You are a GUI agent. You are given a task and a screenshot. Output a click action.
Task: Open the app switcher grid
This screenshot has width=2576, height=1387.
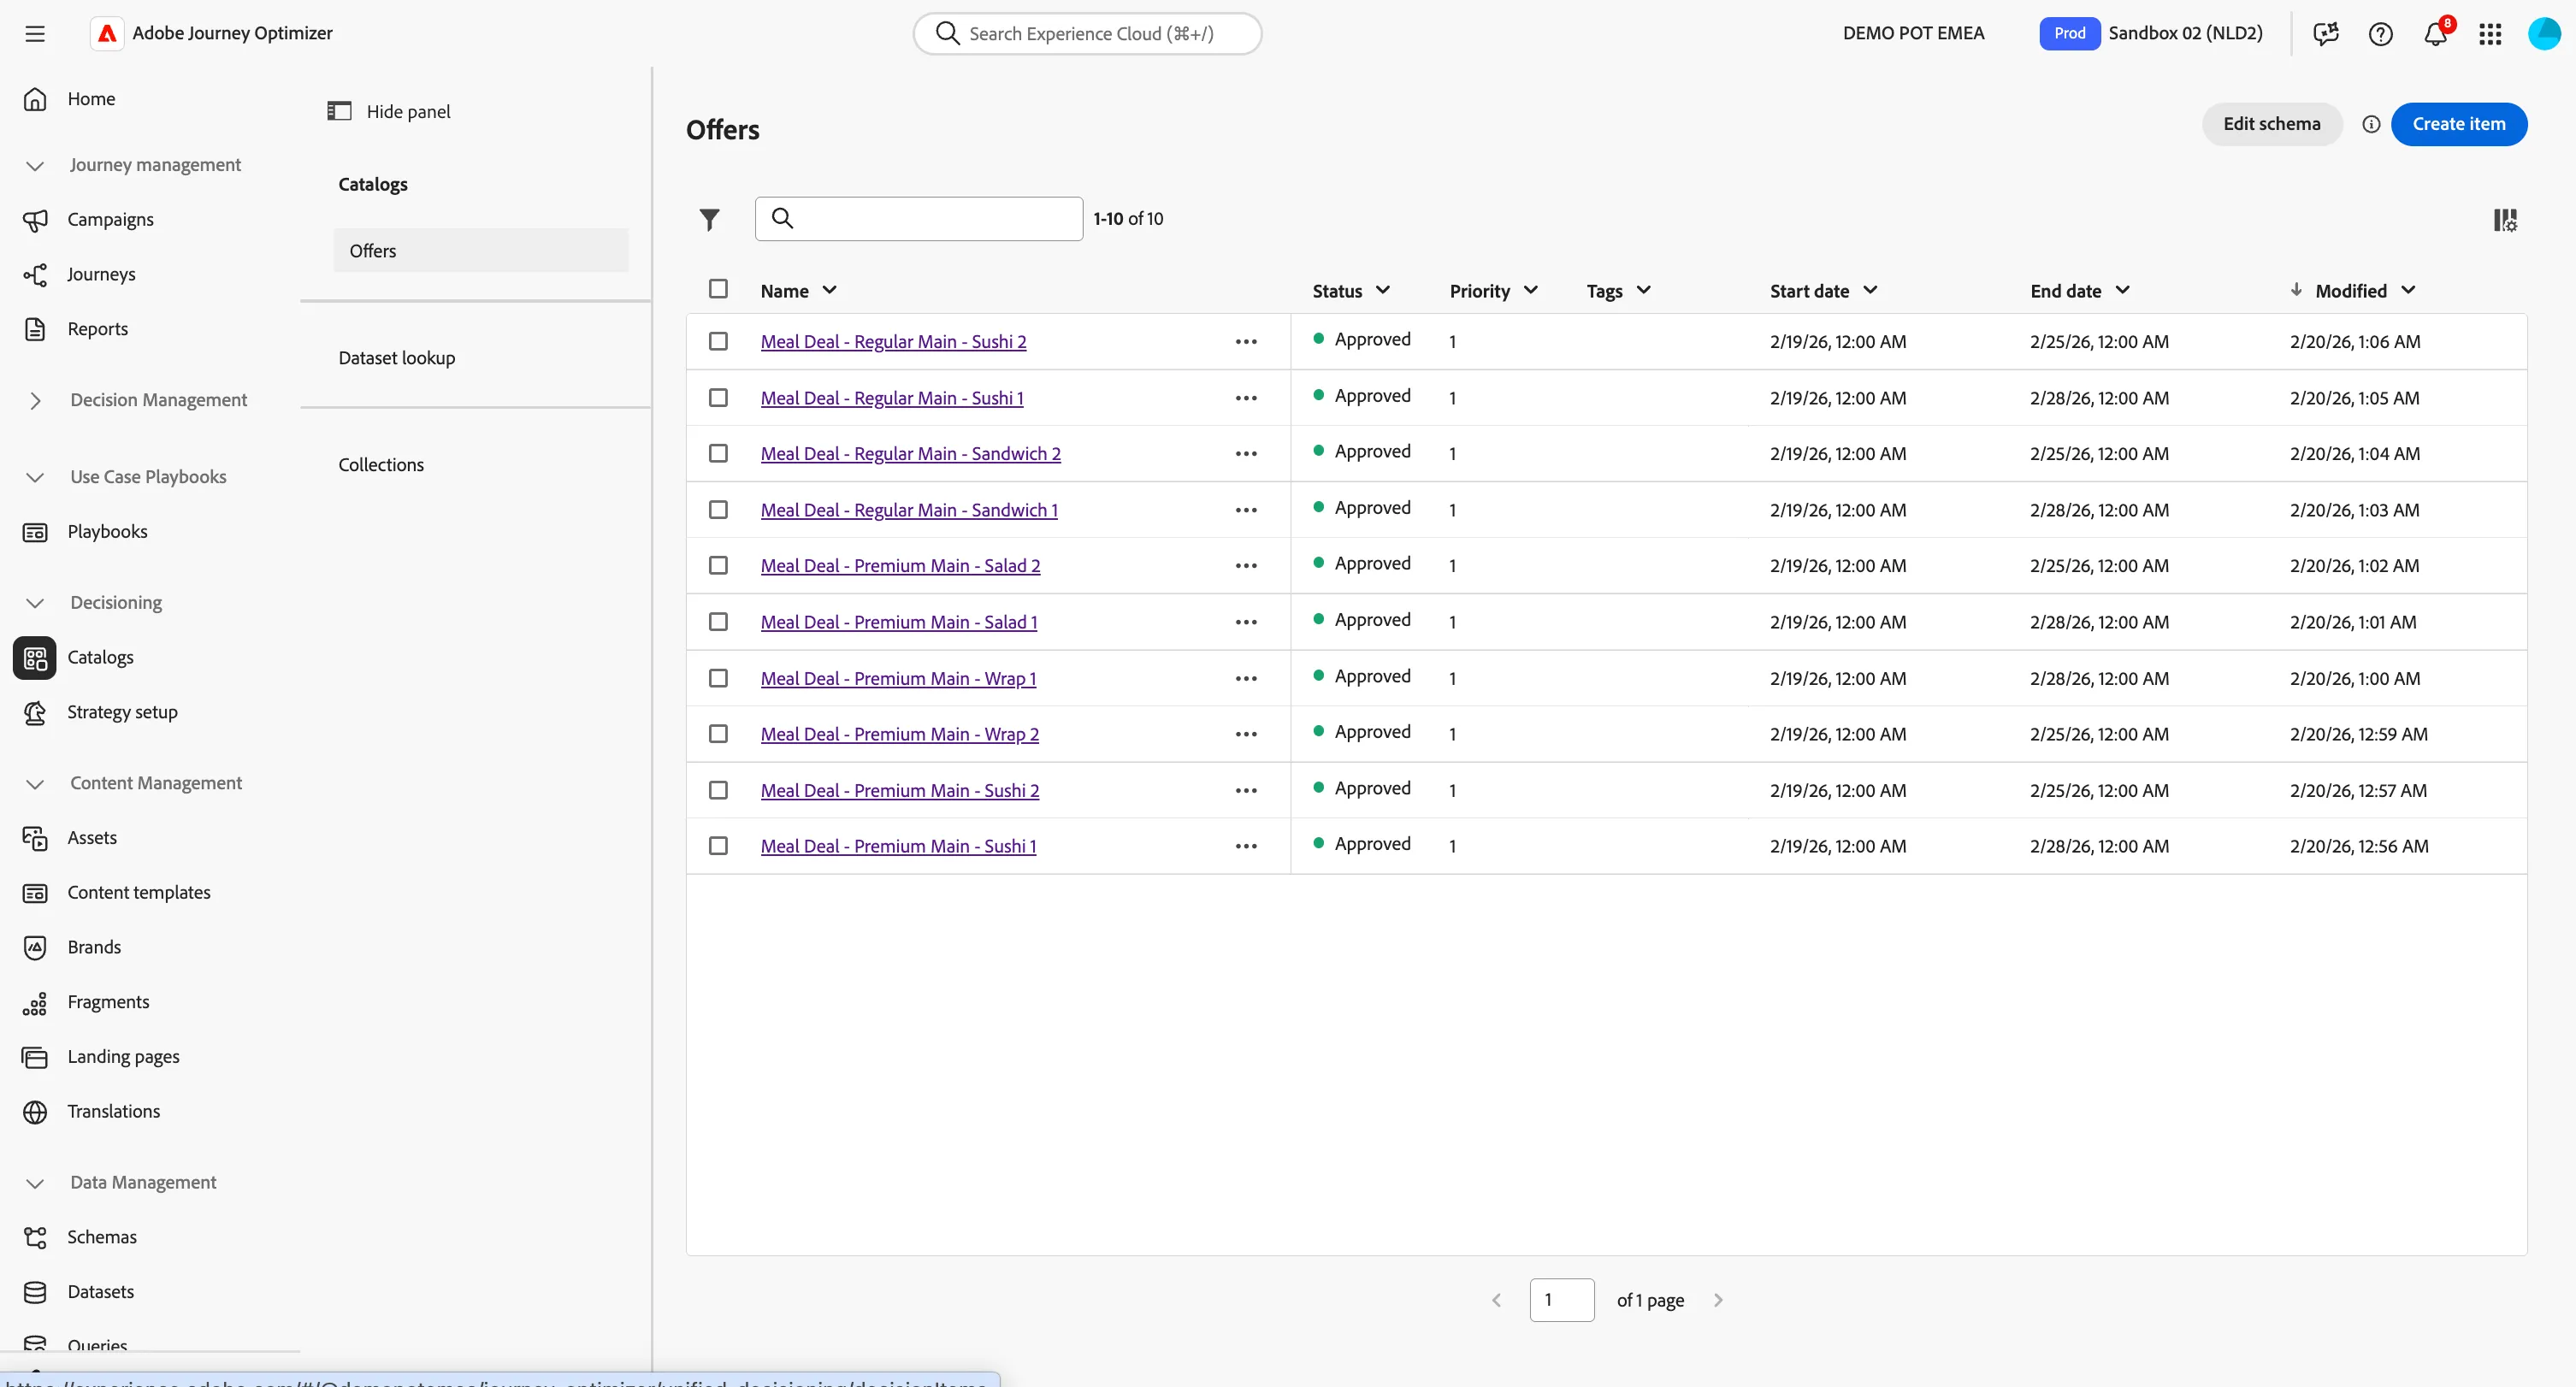coord(2490,34)
